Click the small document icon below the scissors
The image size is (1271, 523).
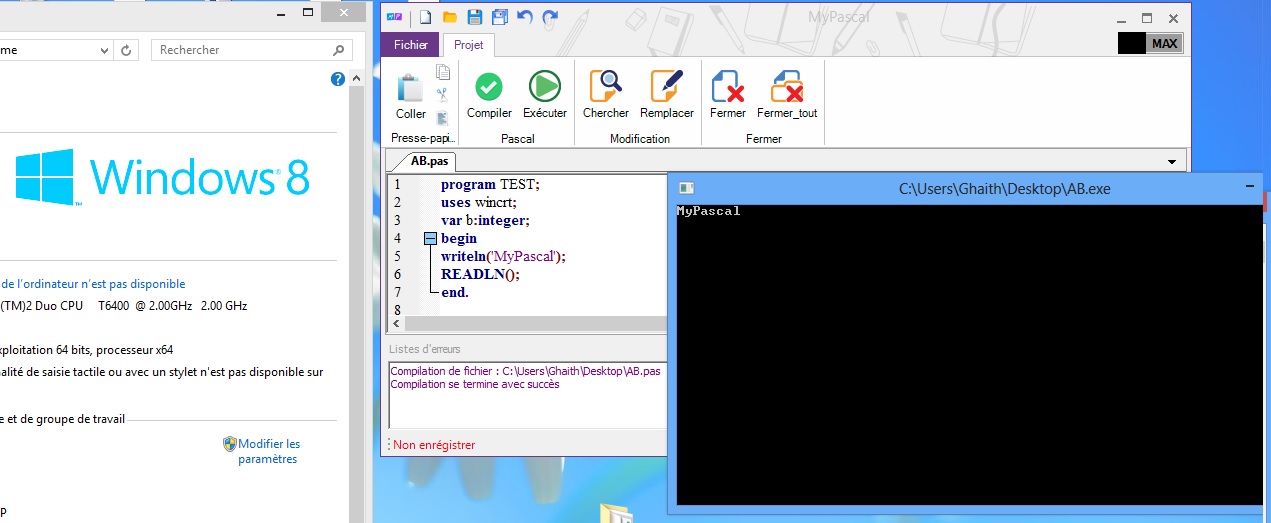click(x=443, y=118)
